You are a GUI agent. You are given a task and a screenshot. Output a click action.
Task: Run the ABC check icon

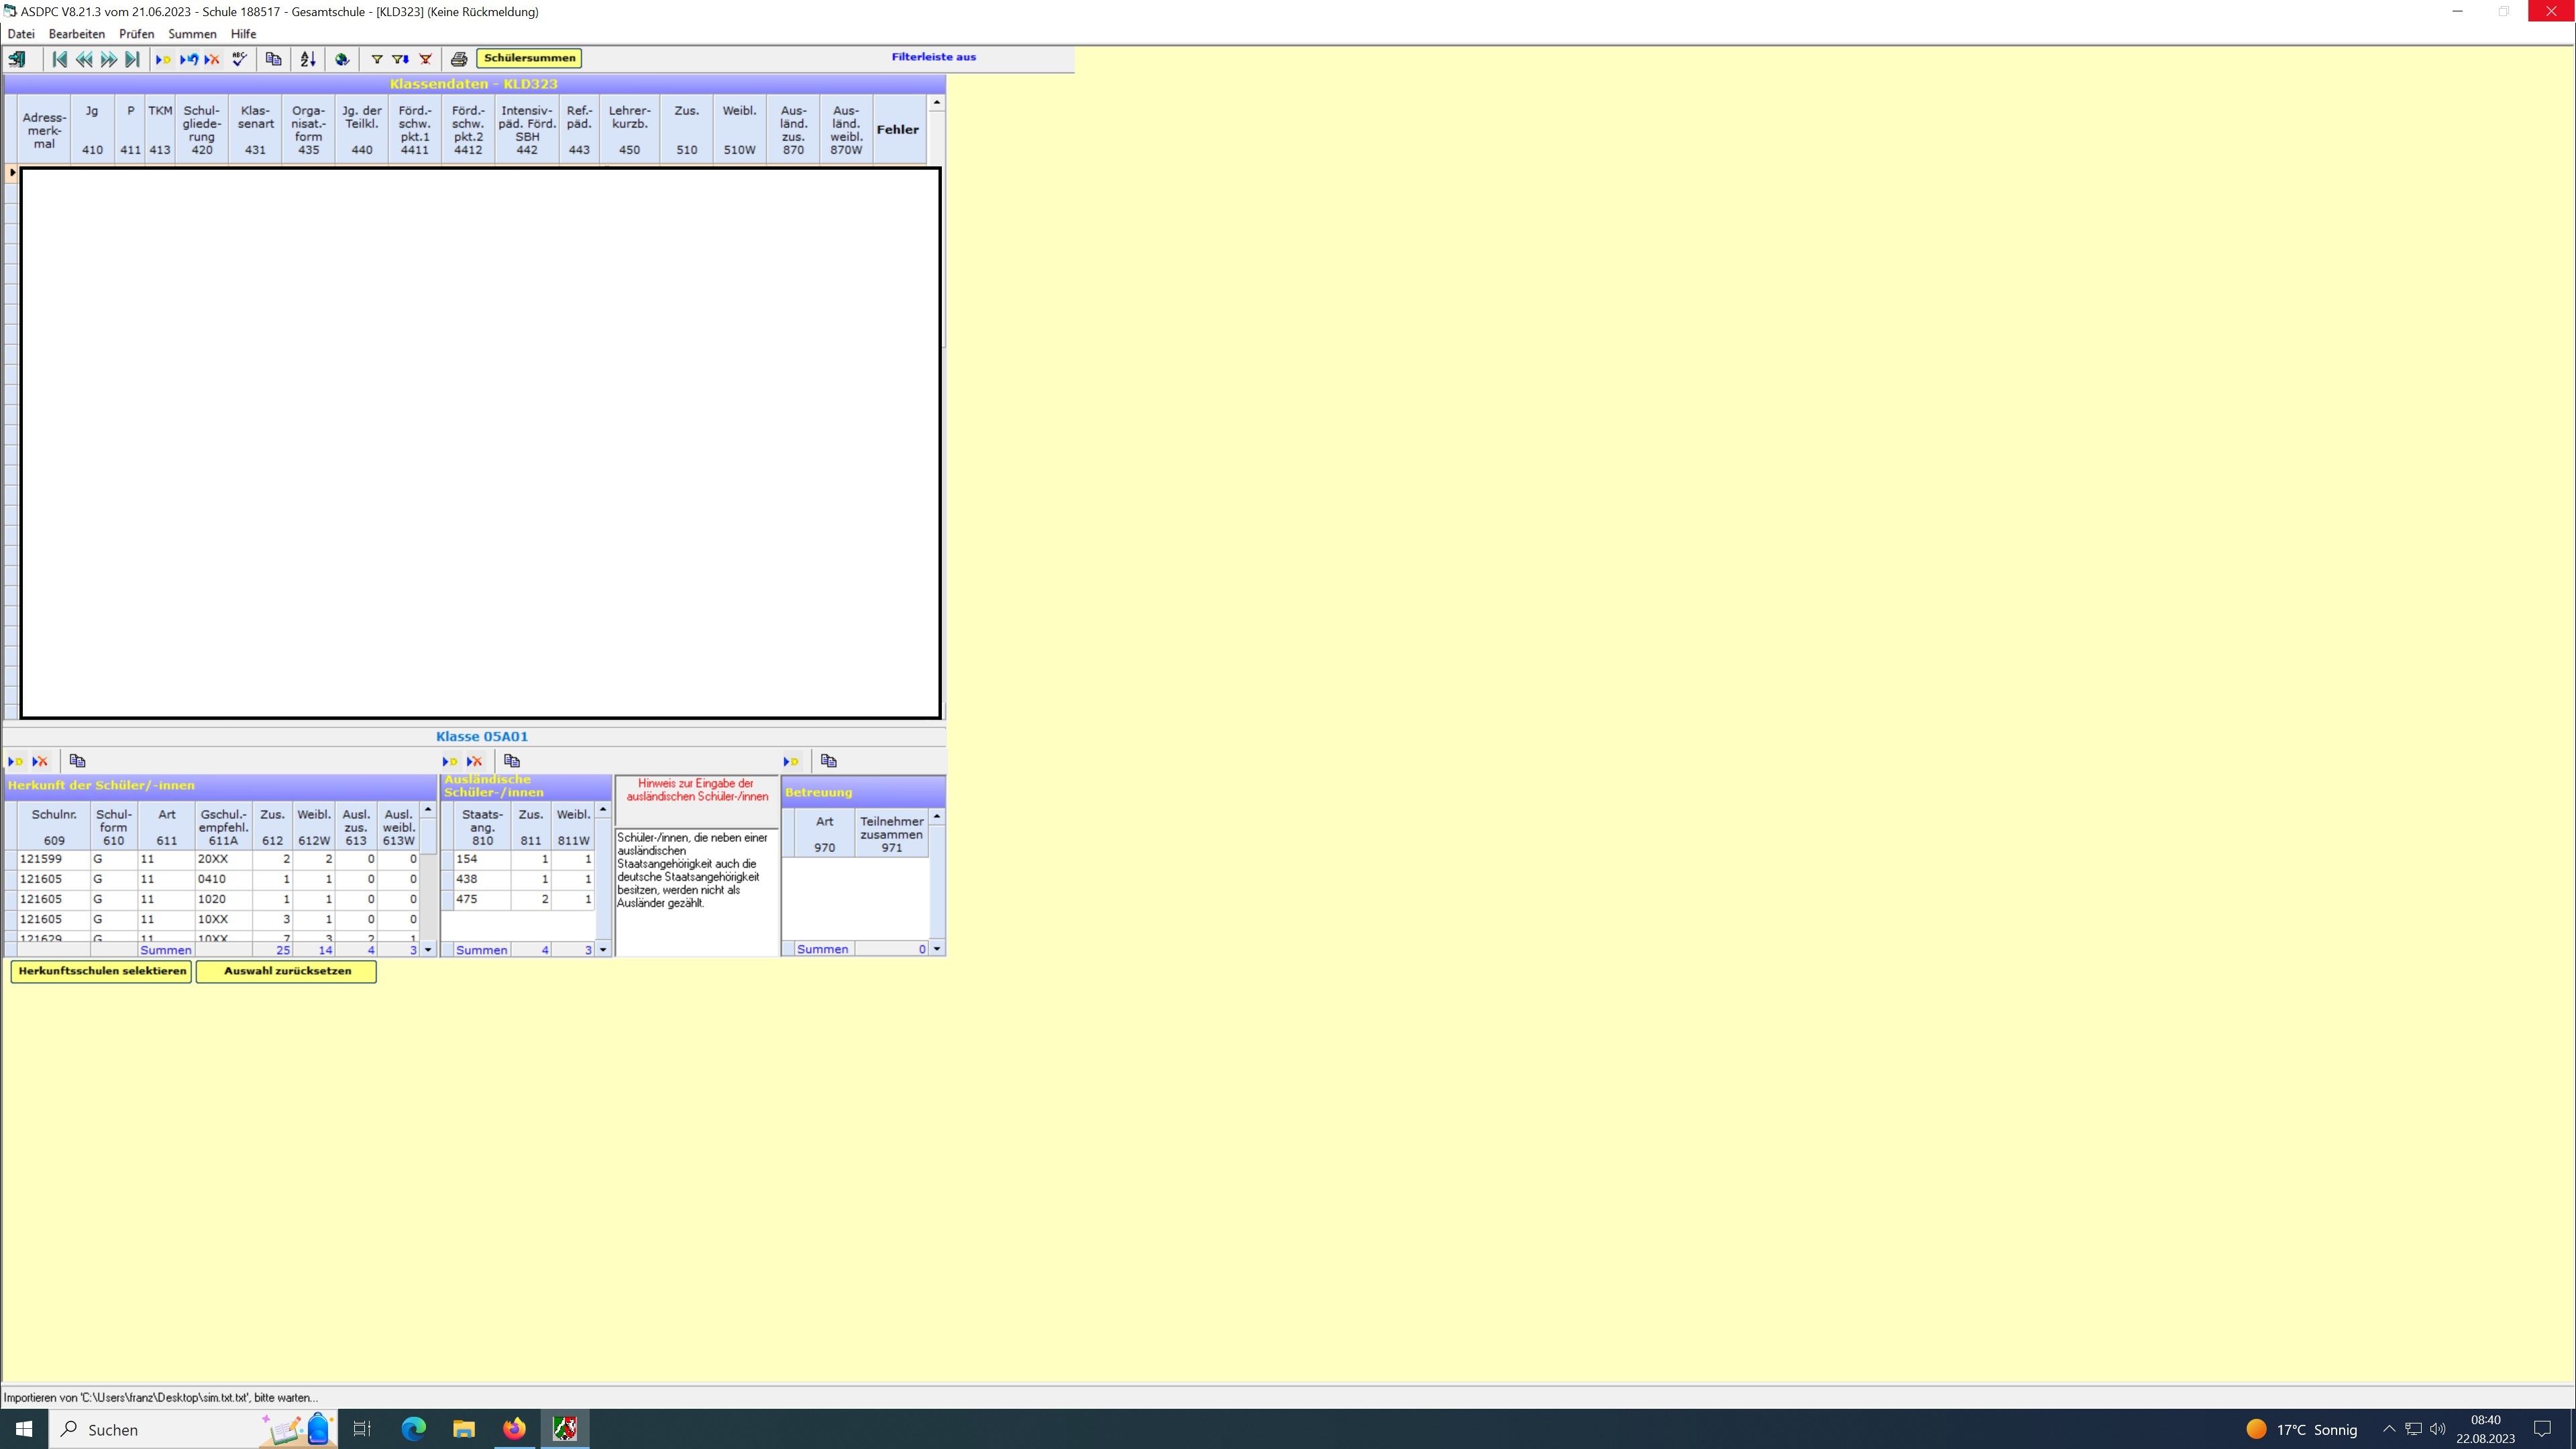[x=239, y=59]
